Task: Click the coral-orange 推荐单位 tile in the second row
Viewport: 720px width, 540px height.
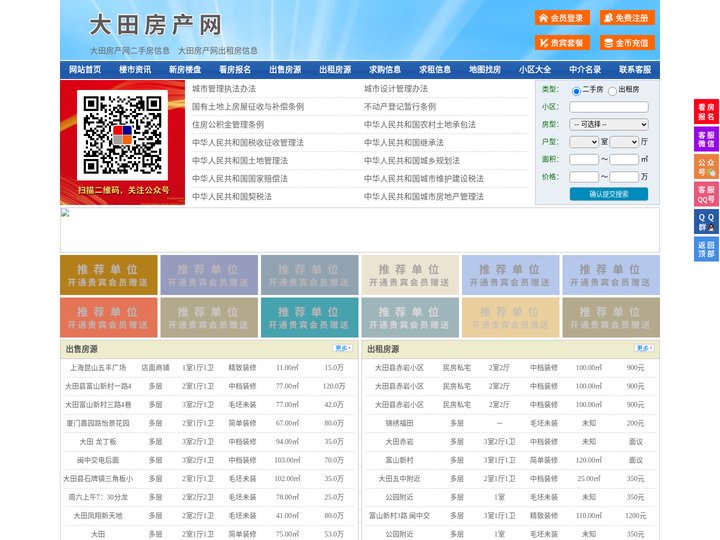Action: (x=109, y=318)
